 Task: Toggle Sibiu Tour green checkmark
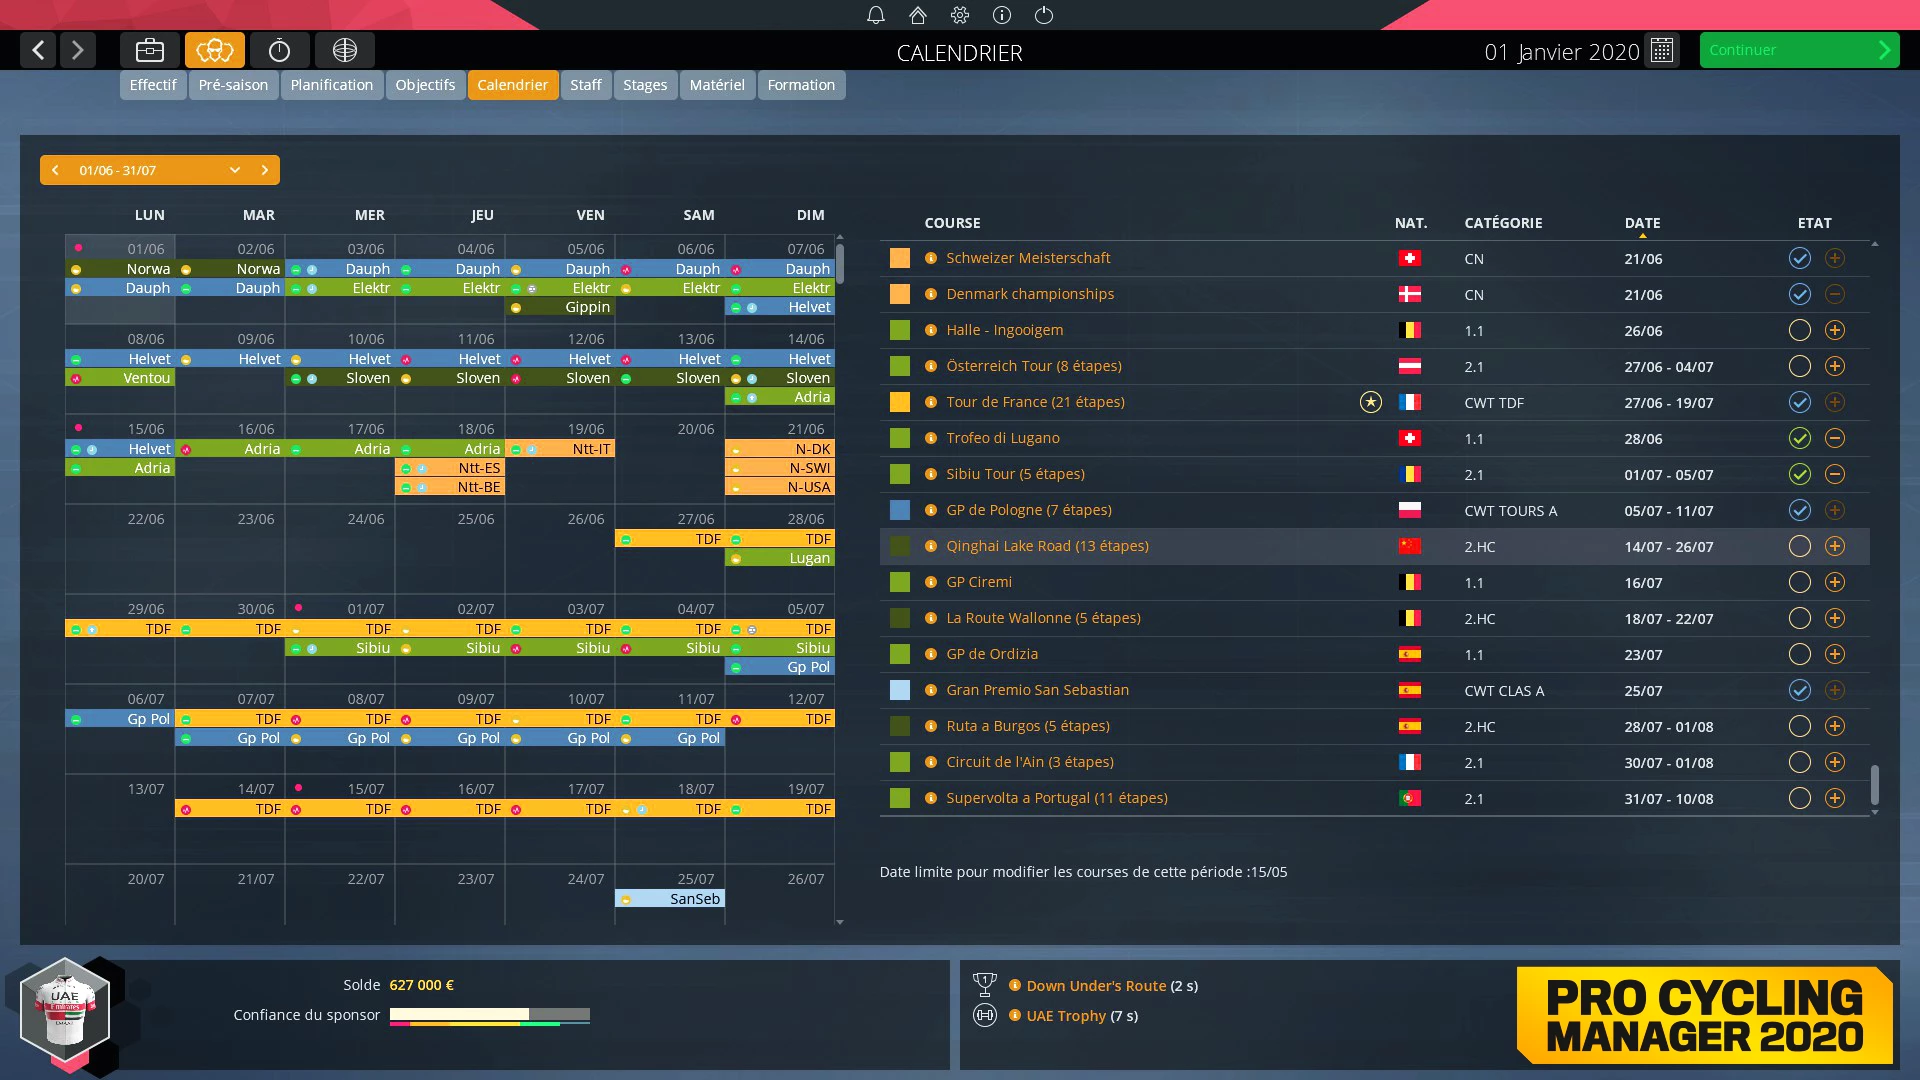1800,474
